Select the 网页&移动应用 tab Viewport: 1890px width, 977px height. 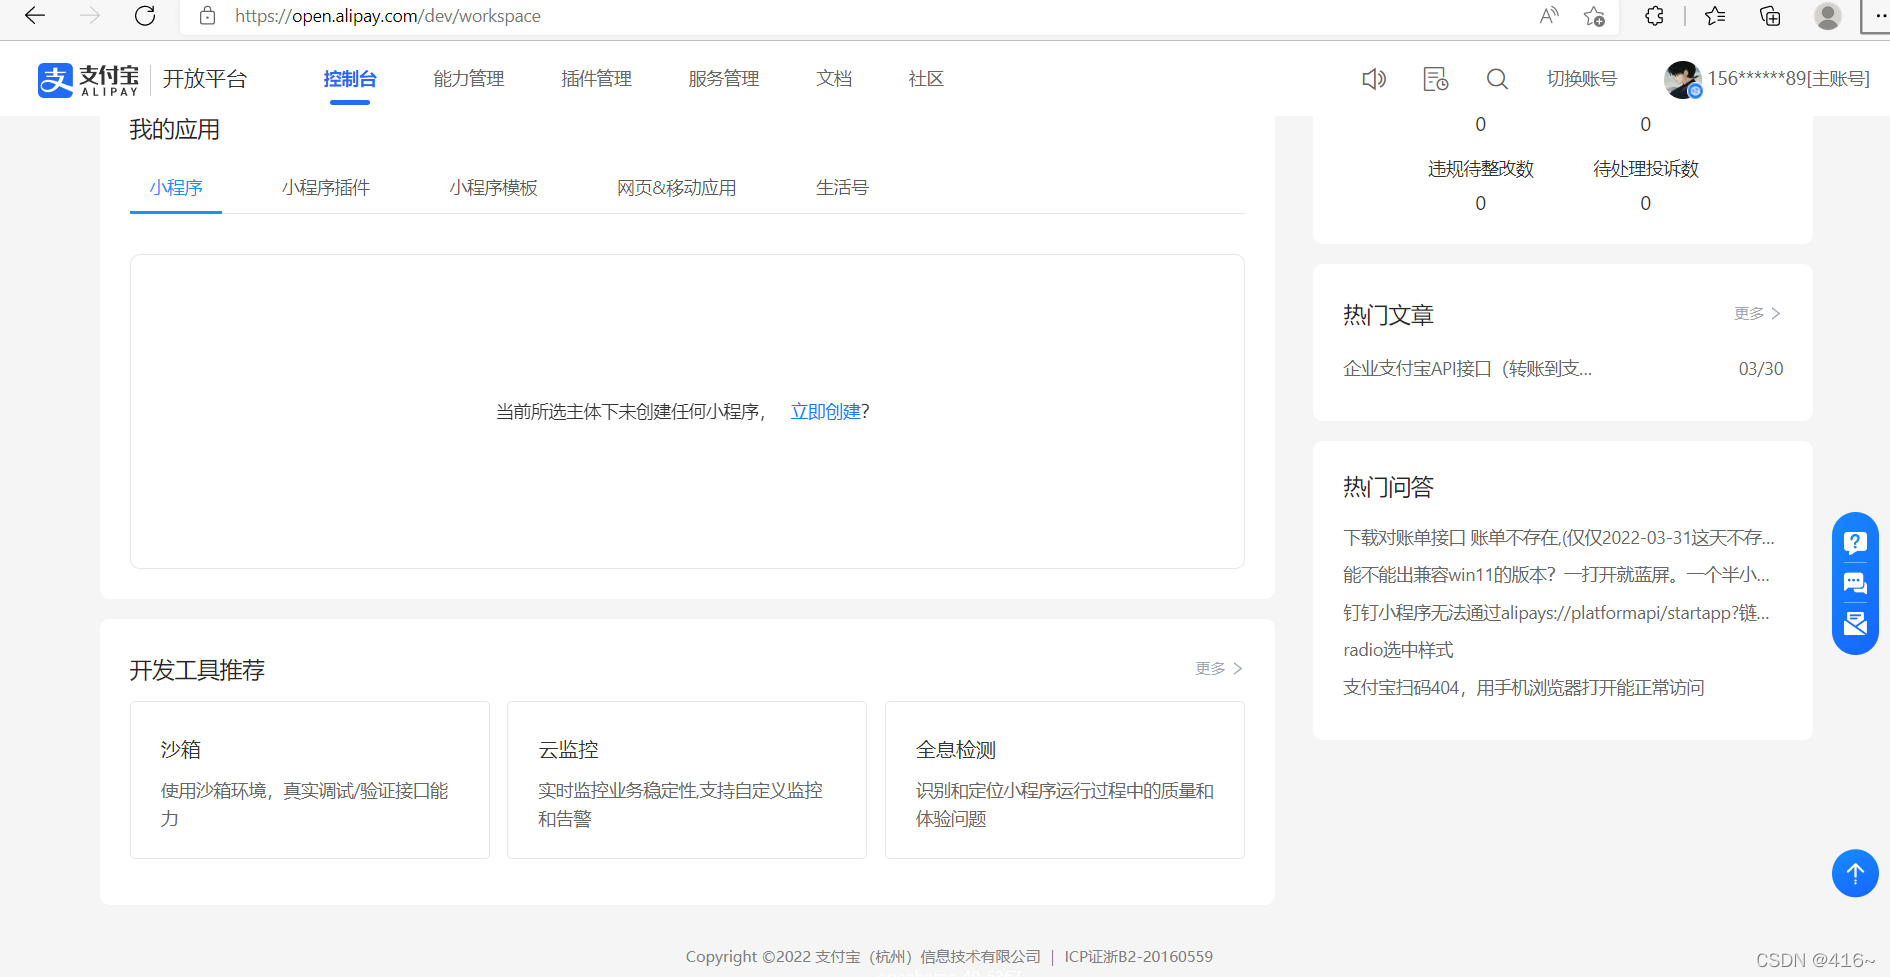coord(676,188)
